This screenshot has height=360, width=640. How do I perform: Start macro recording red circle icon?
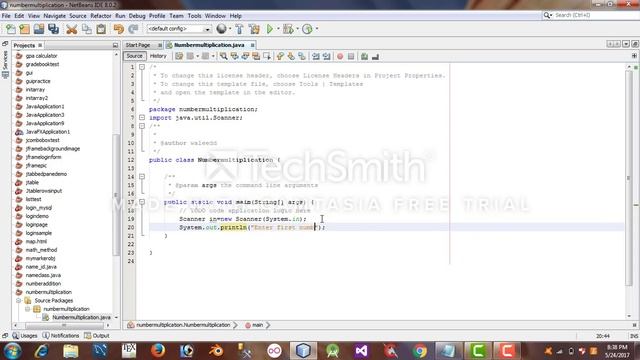coord(340,56)
